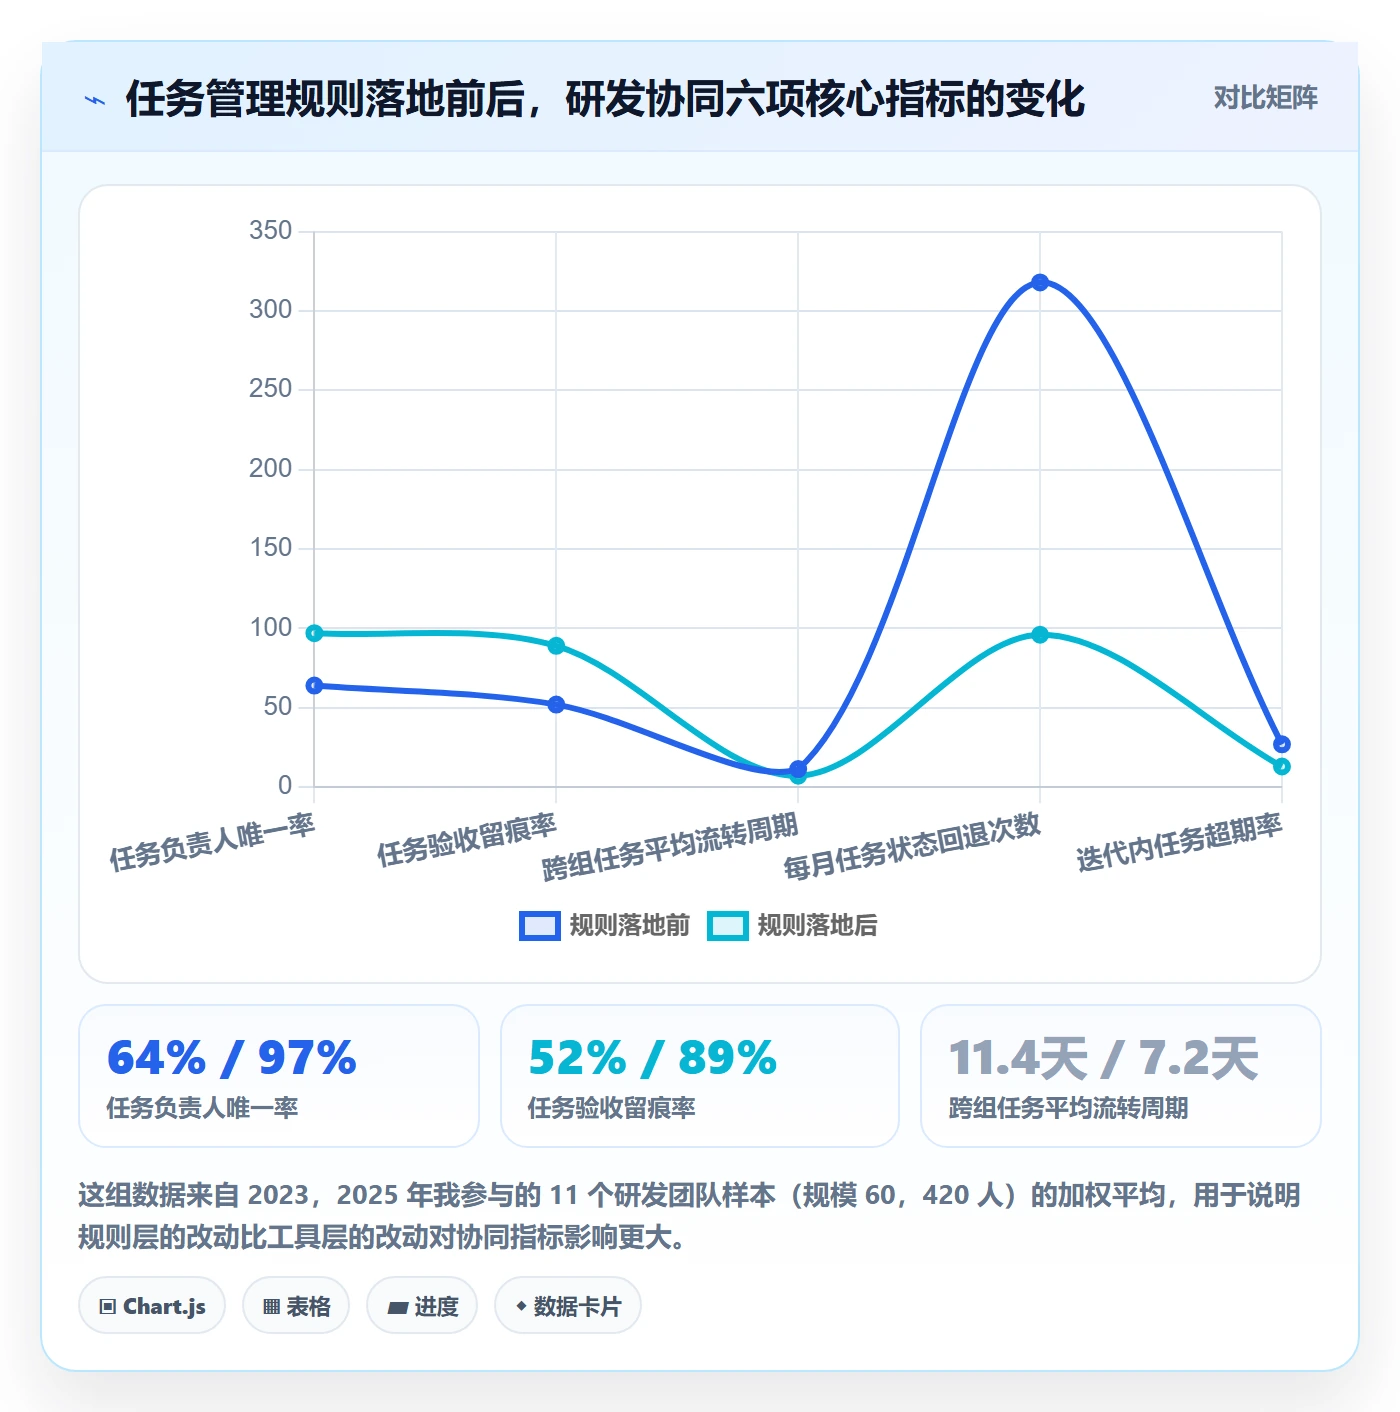Select the Chart.js tag chip
Viewport: 1400px width, 1412px height.
(152, 1306)
